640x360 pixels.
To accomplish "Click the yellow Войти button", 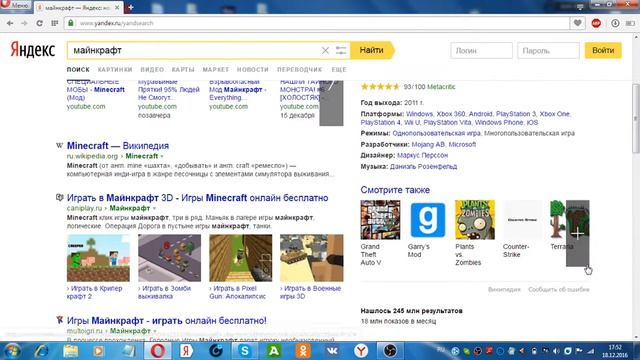I will pyautogui.click(x=603, y=50).
